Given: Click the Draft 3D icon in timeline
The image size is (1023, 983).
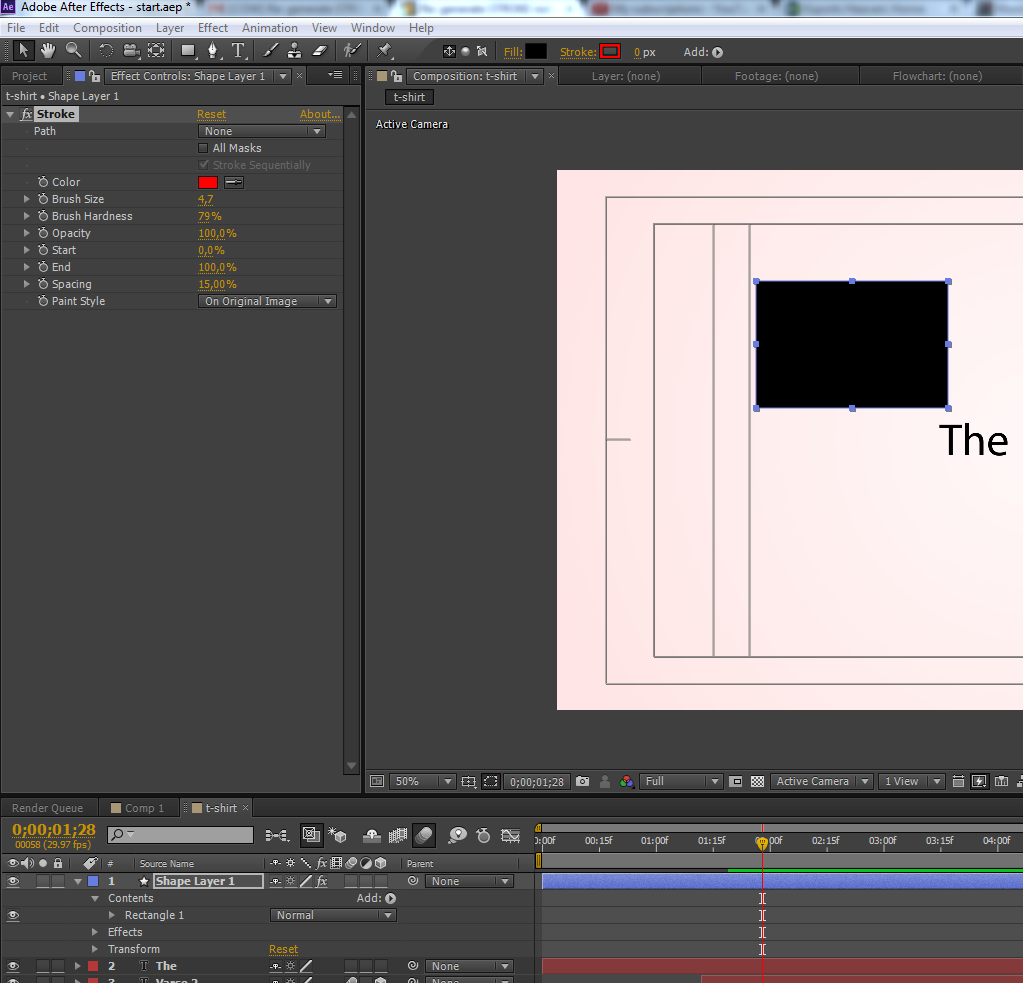Looking at the screenshot, I should click(x=337, y=836).
